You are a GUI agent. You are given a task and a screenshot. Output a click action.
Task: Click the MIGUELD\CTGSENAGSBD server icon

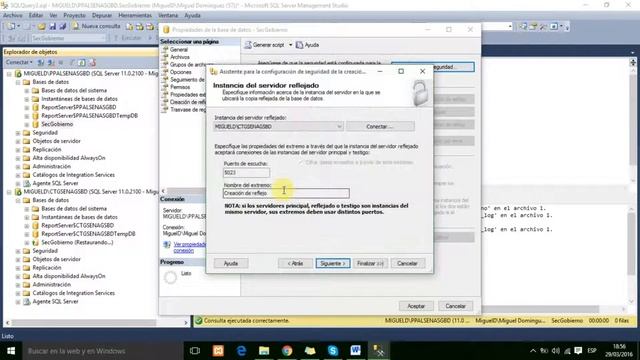click(x=18, y=191)
